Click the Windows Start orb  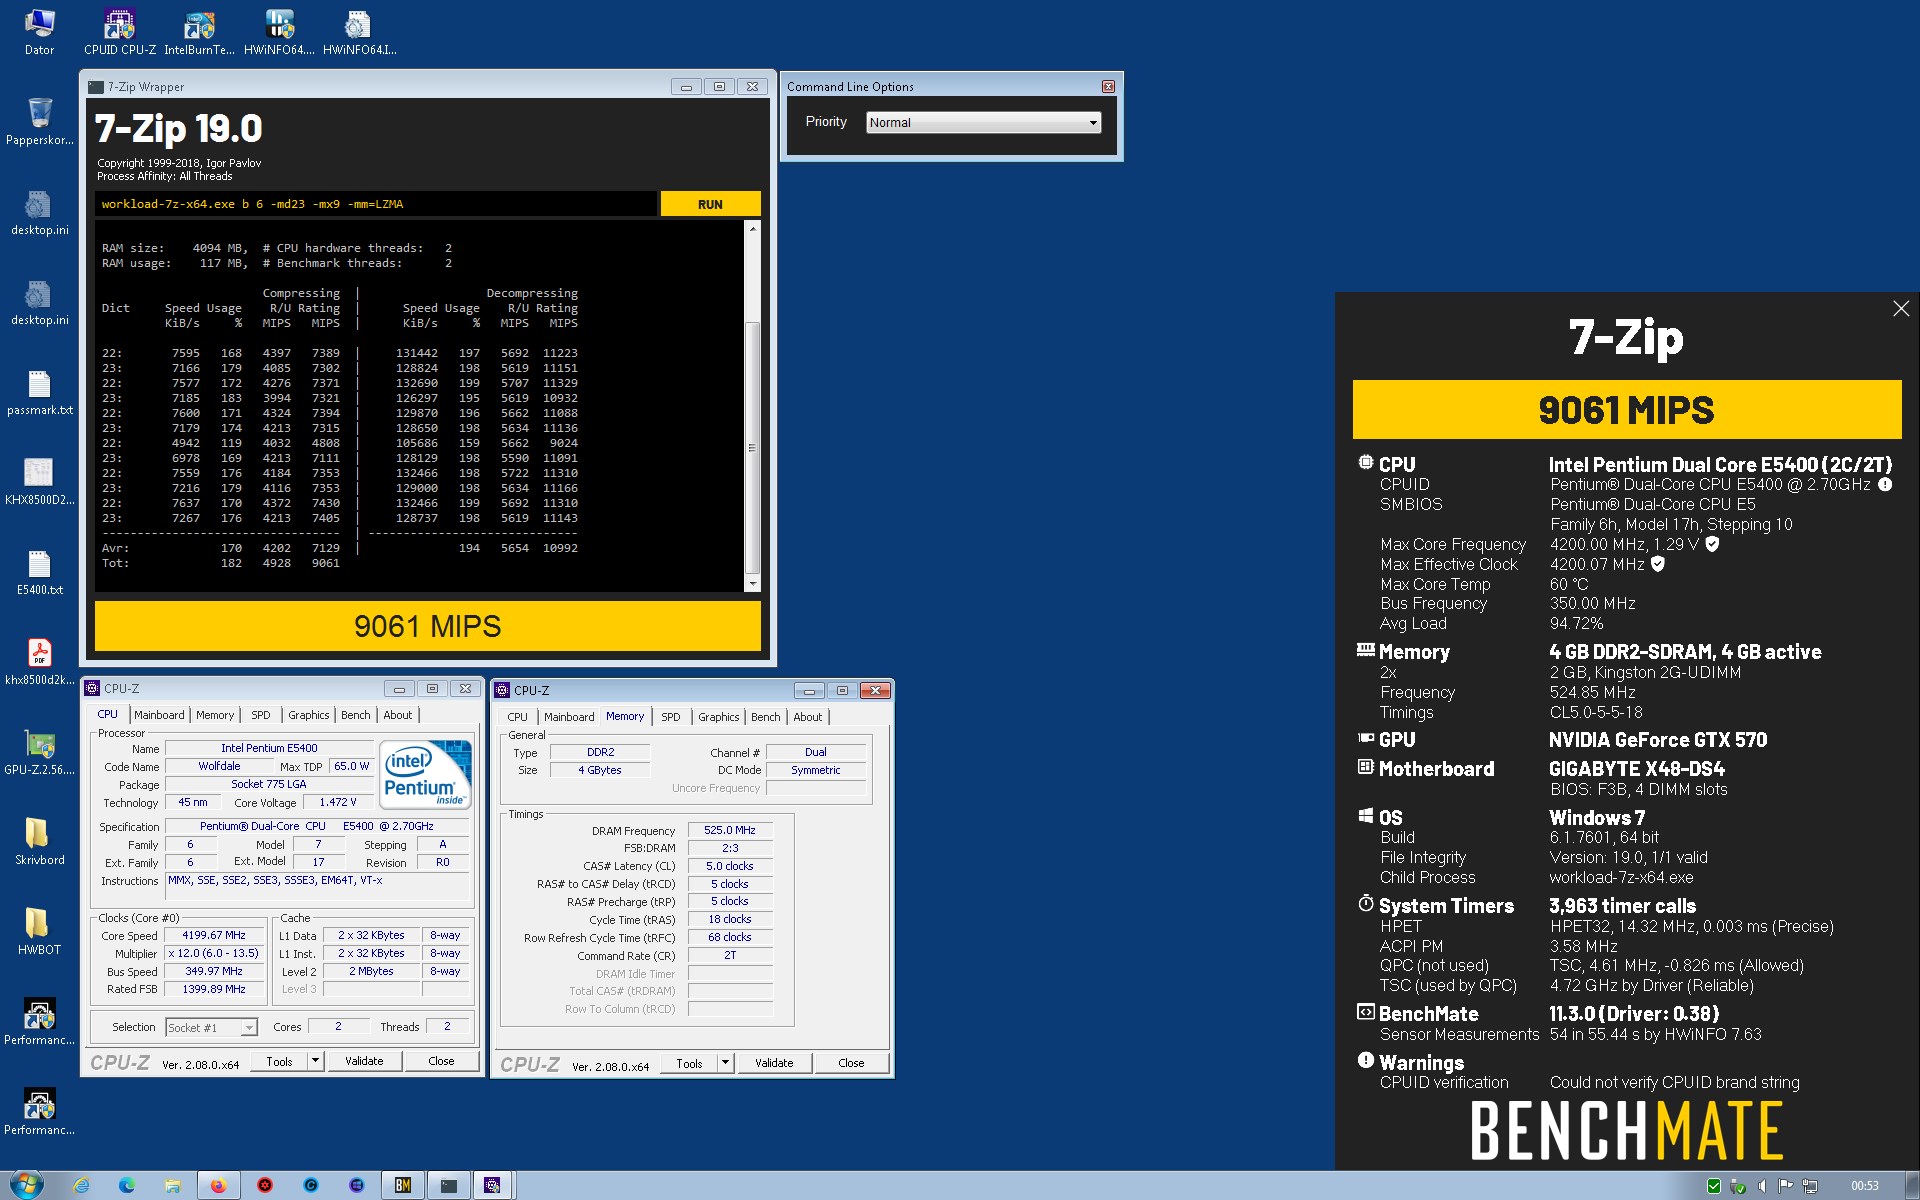click(26, 1185)
